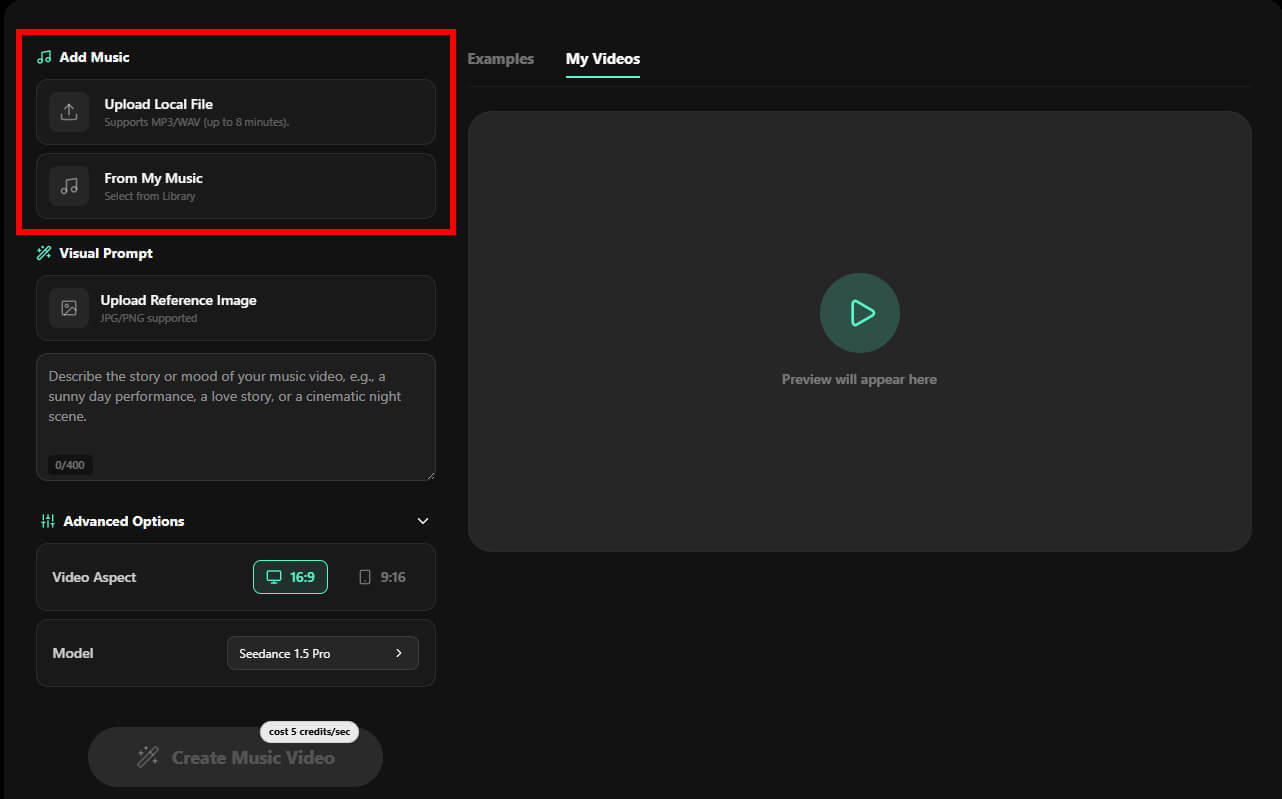
Task: Click the 0/400 character counter
Action: tap(70, 465)
